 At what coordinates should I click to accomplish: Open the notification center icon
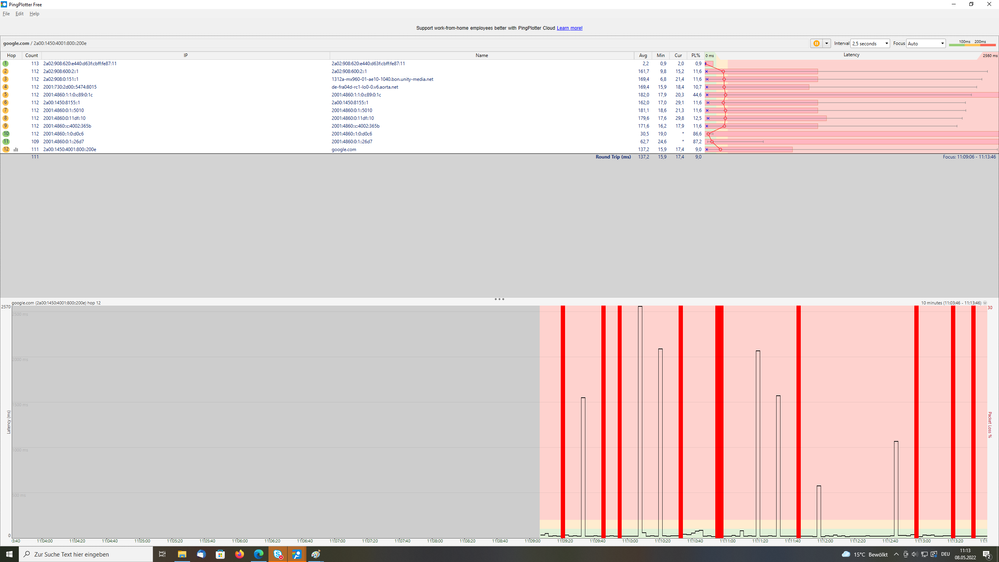click(x=986, y=554)
